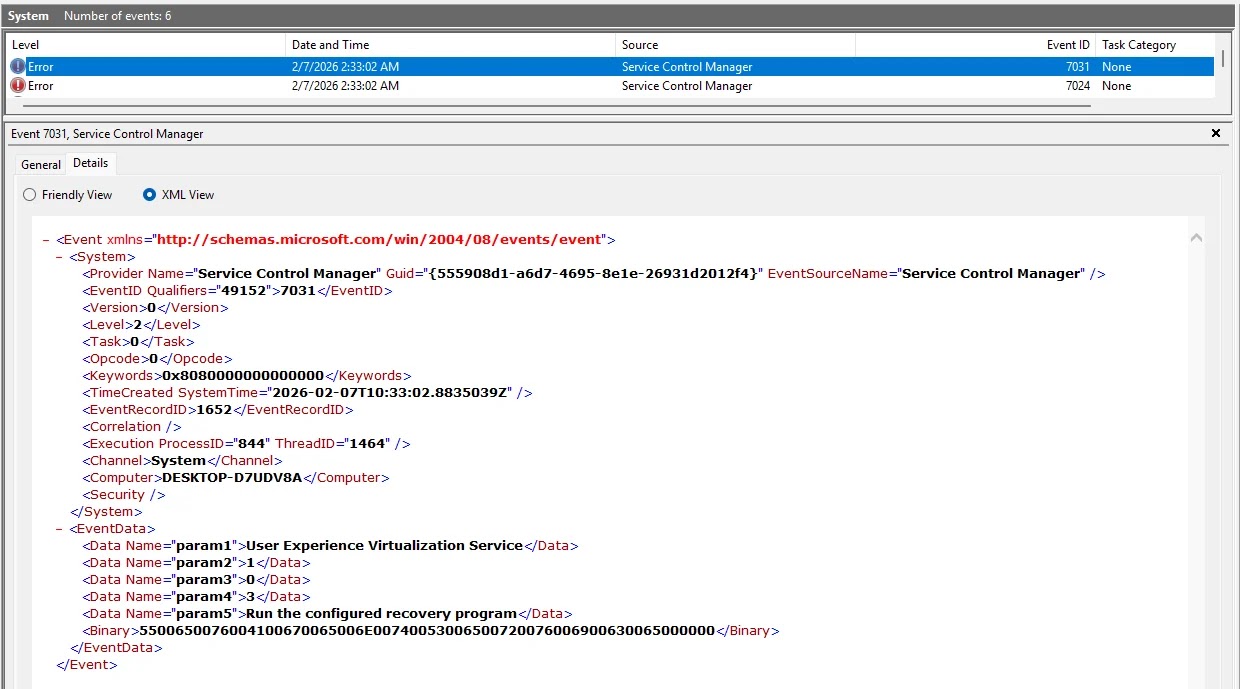
Task: Click Service Control Manager source in 7024 row
Action: coord(687,86)
